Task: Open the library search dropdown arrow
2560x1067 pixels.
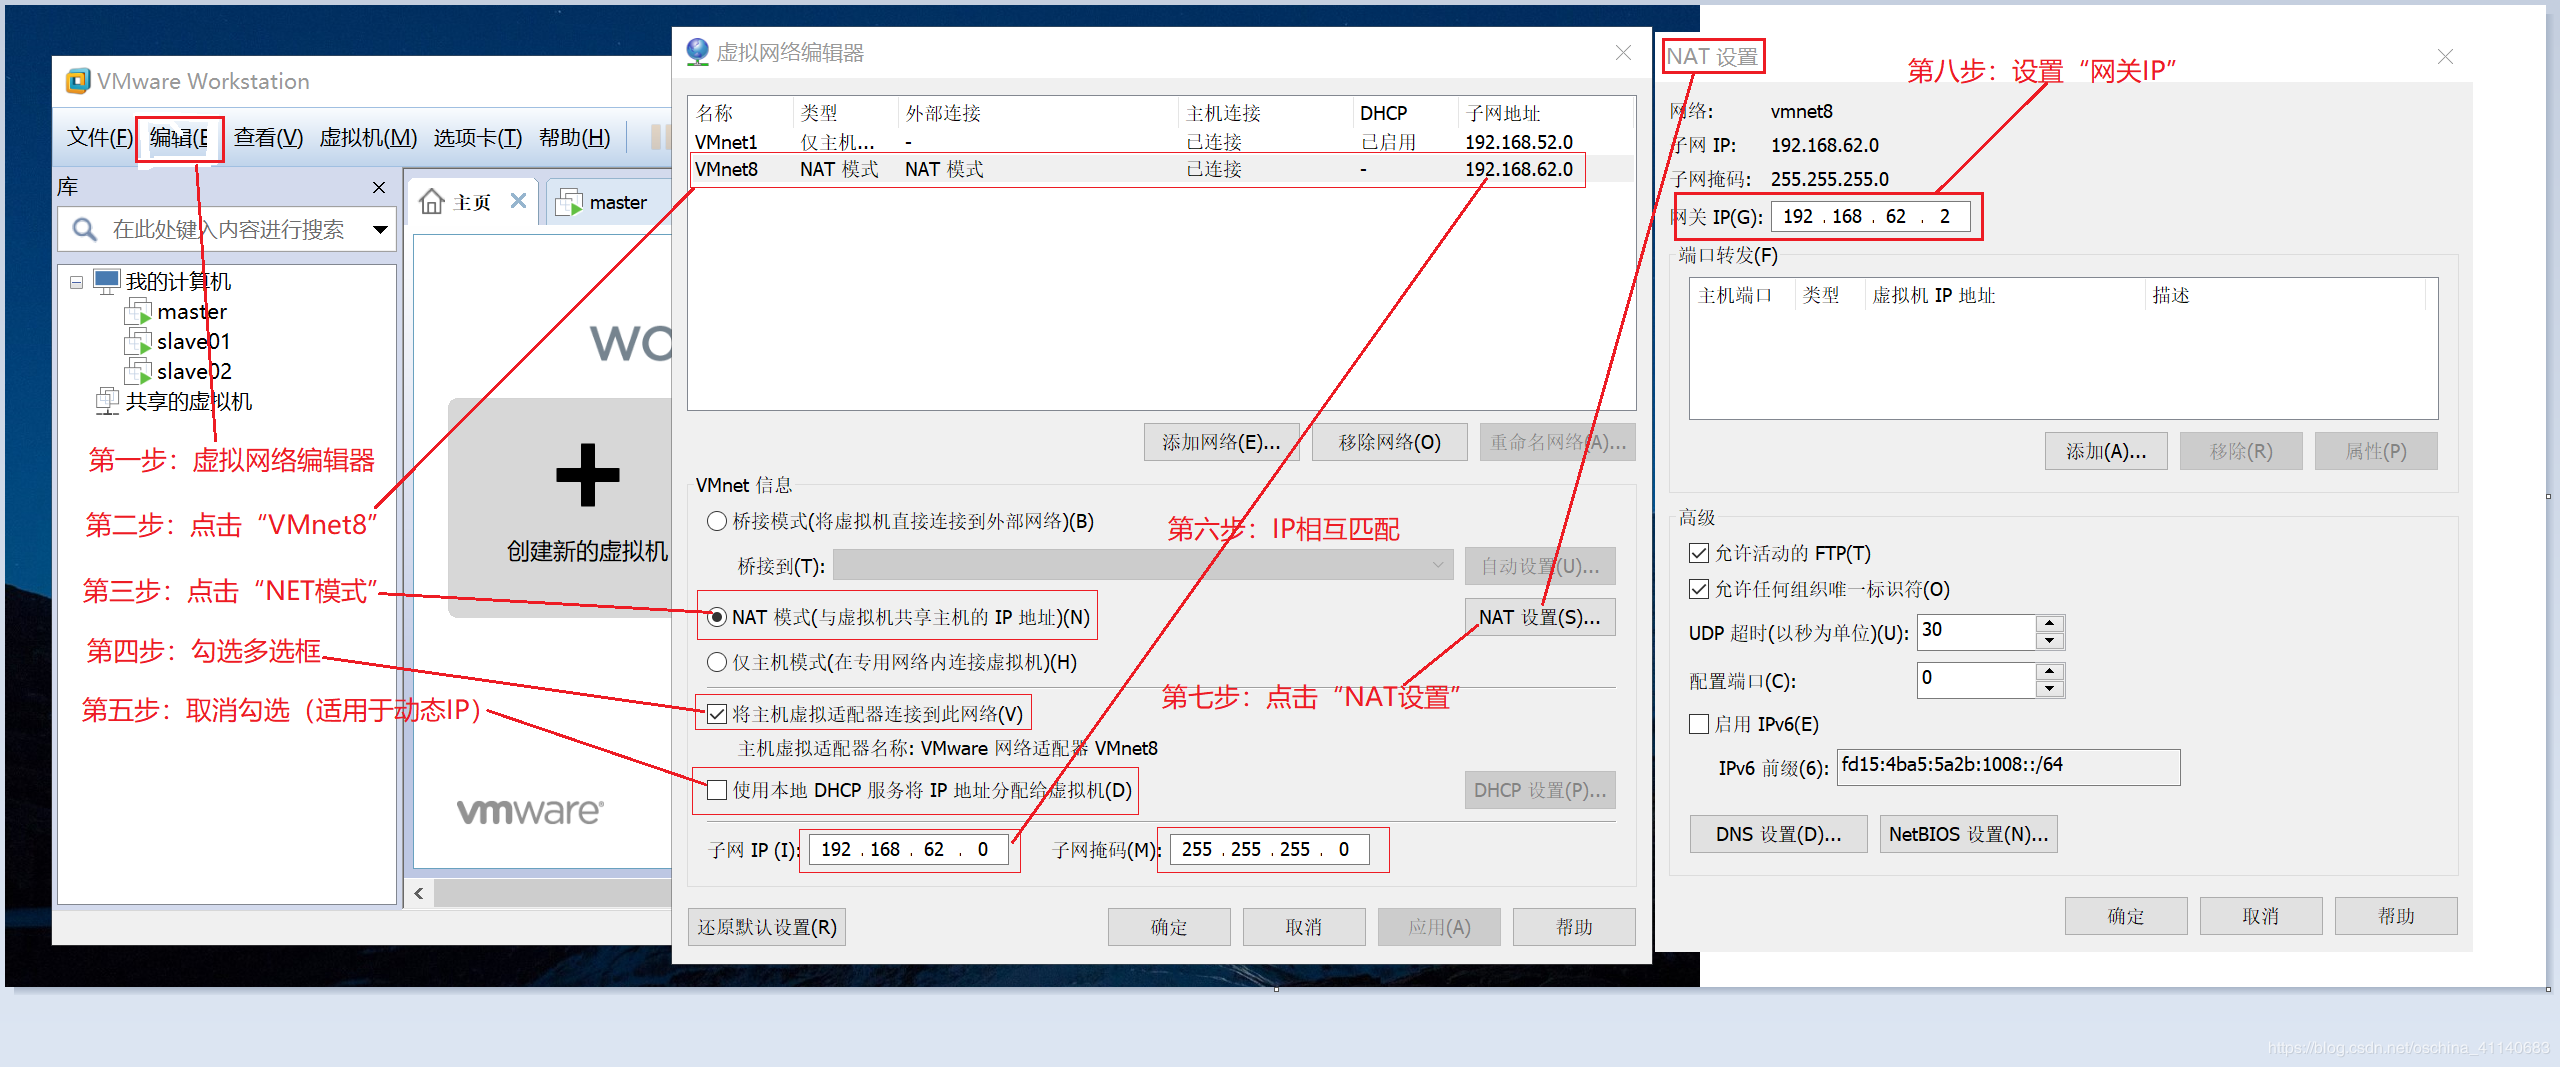Action: 380,230
